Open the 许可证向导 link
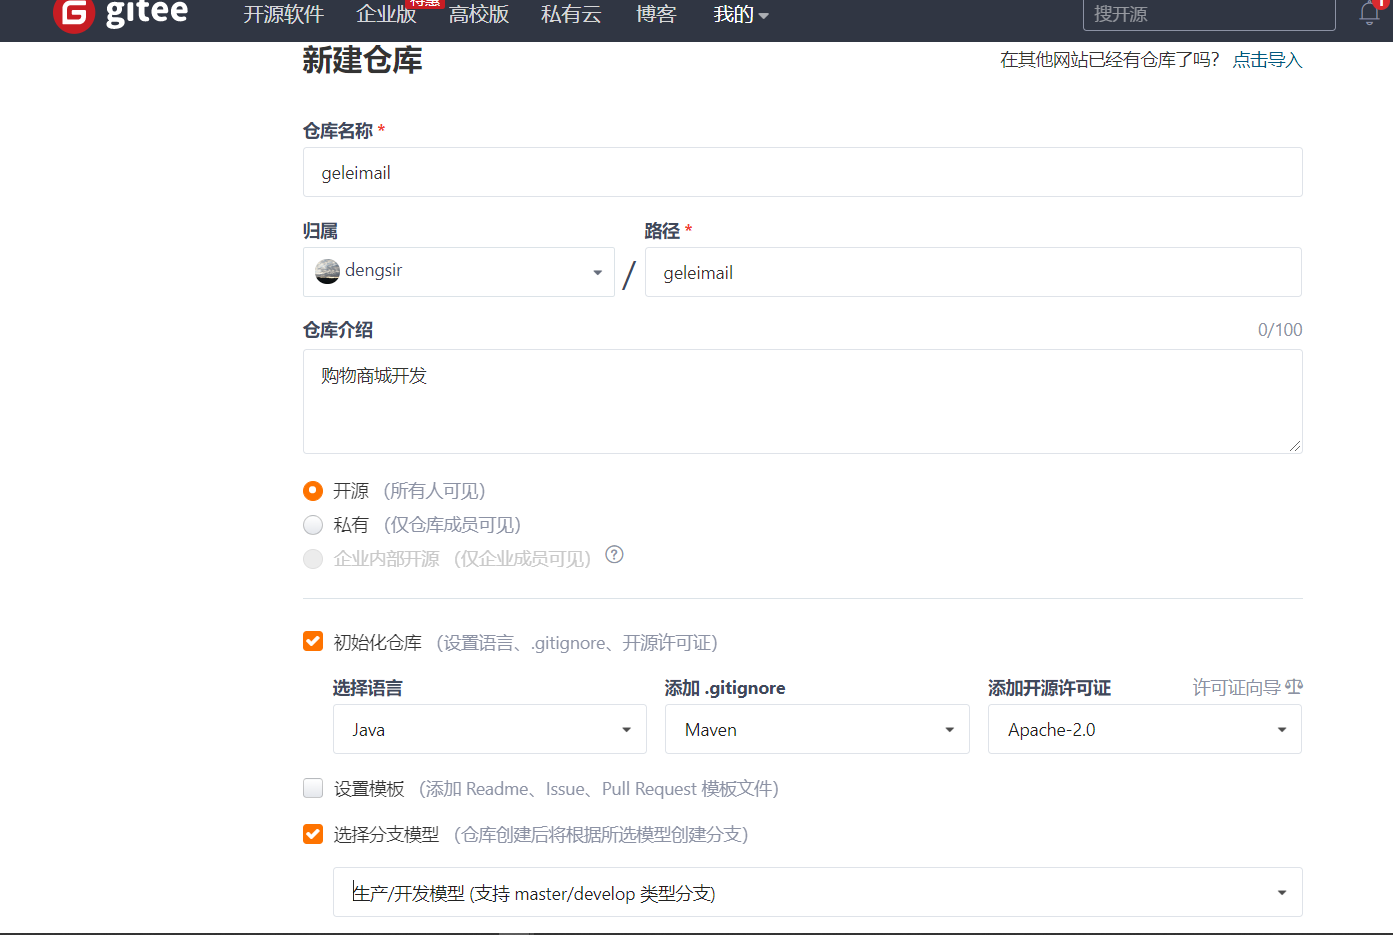This screenshot has width=1393, height=935. pyautogui.click(x=1236, y=687)
